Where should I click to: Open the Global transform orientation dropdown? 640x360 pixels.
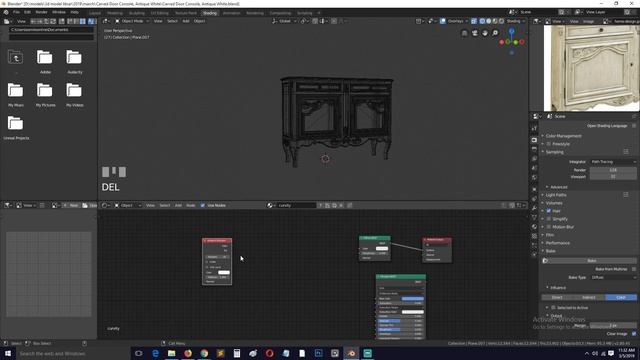click(x=284, y=21)
